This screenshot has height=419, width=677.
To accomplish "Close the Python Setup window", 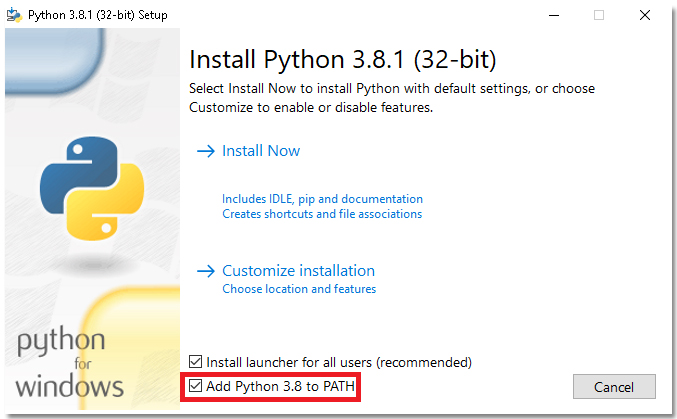I will (646, 15).
